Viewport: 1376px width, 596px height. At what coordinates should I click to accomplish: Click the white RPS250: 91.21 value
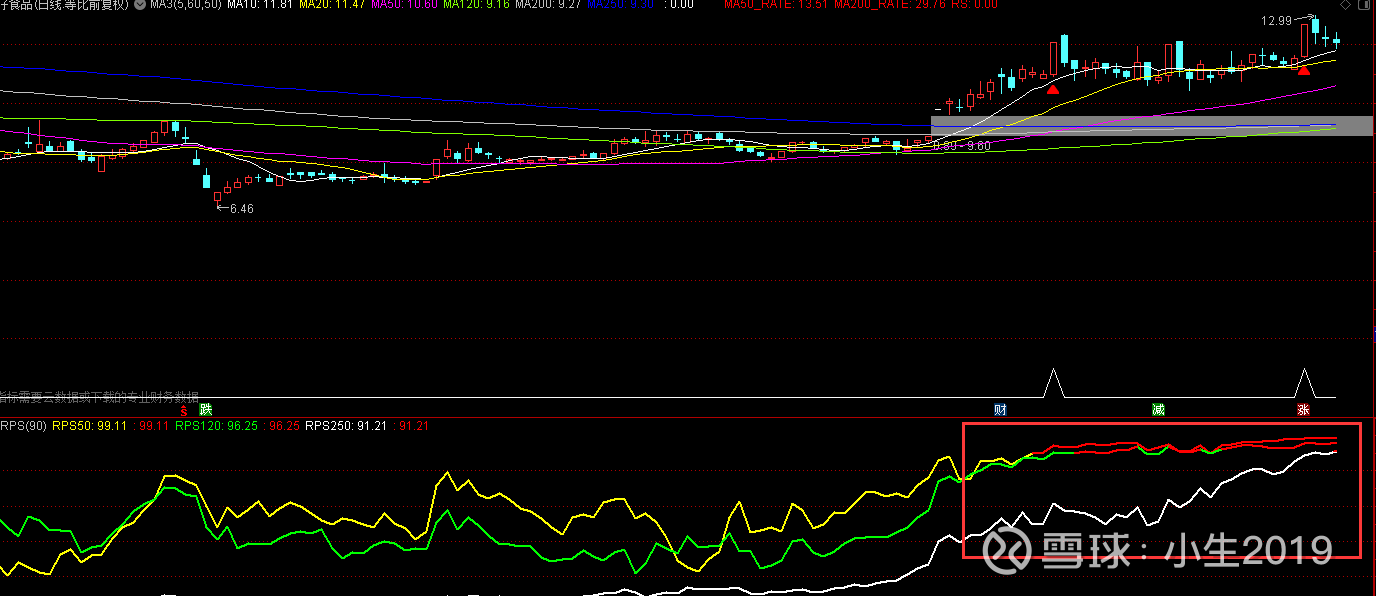pos(347,426)
